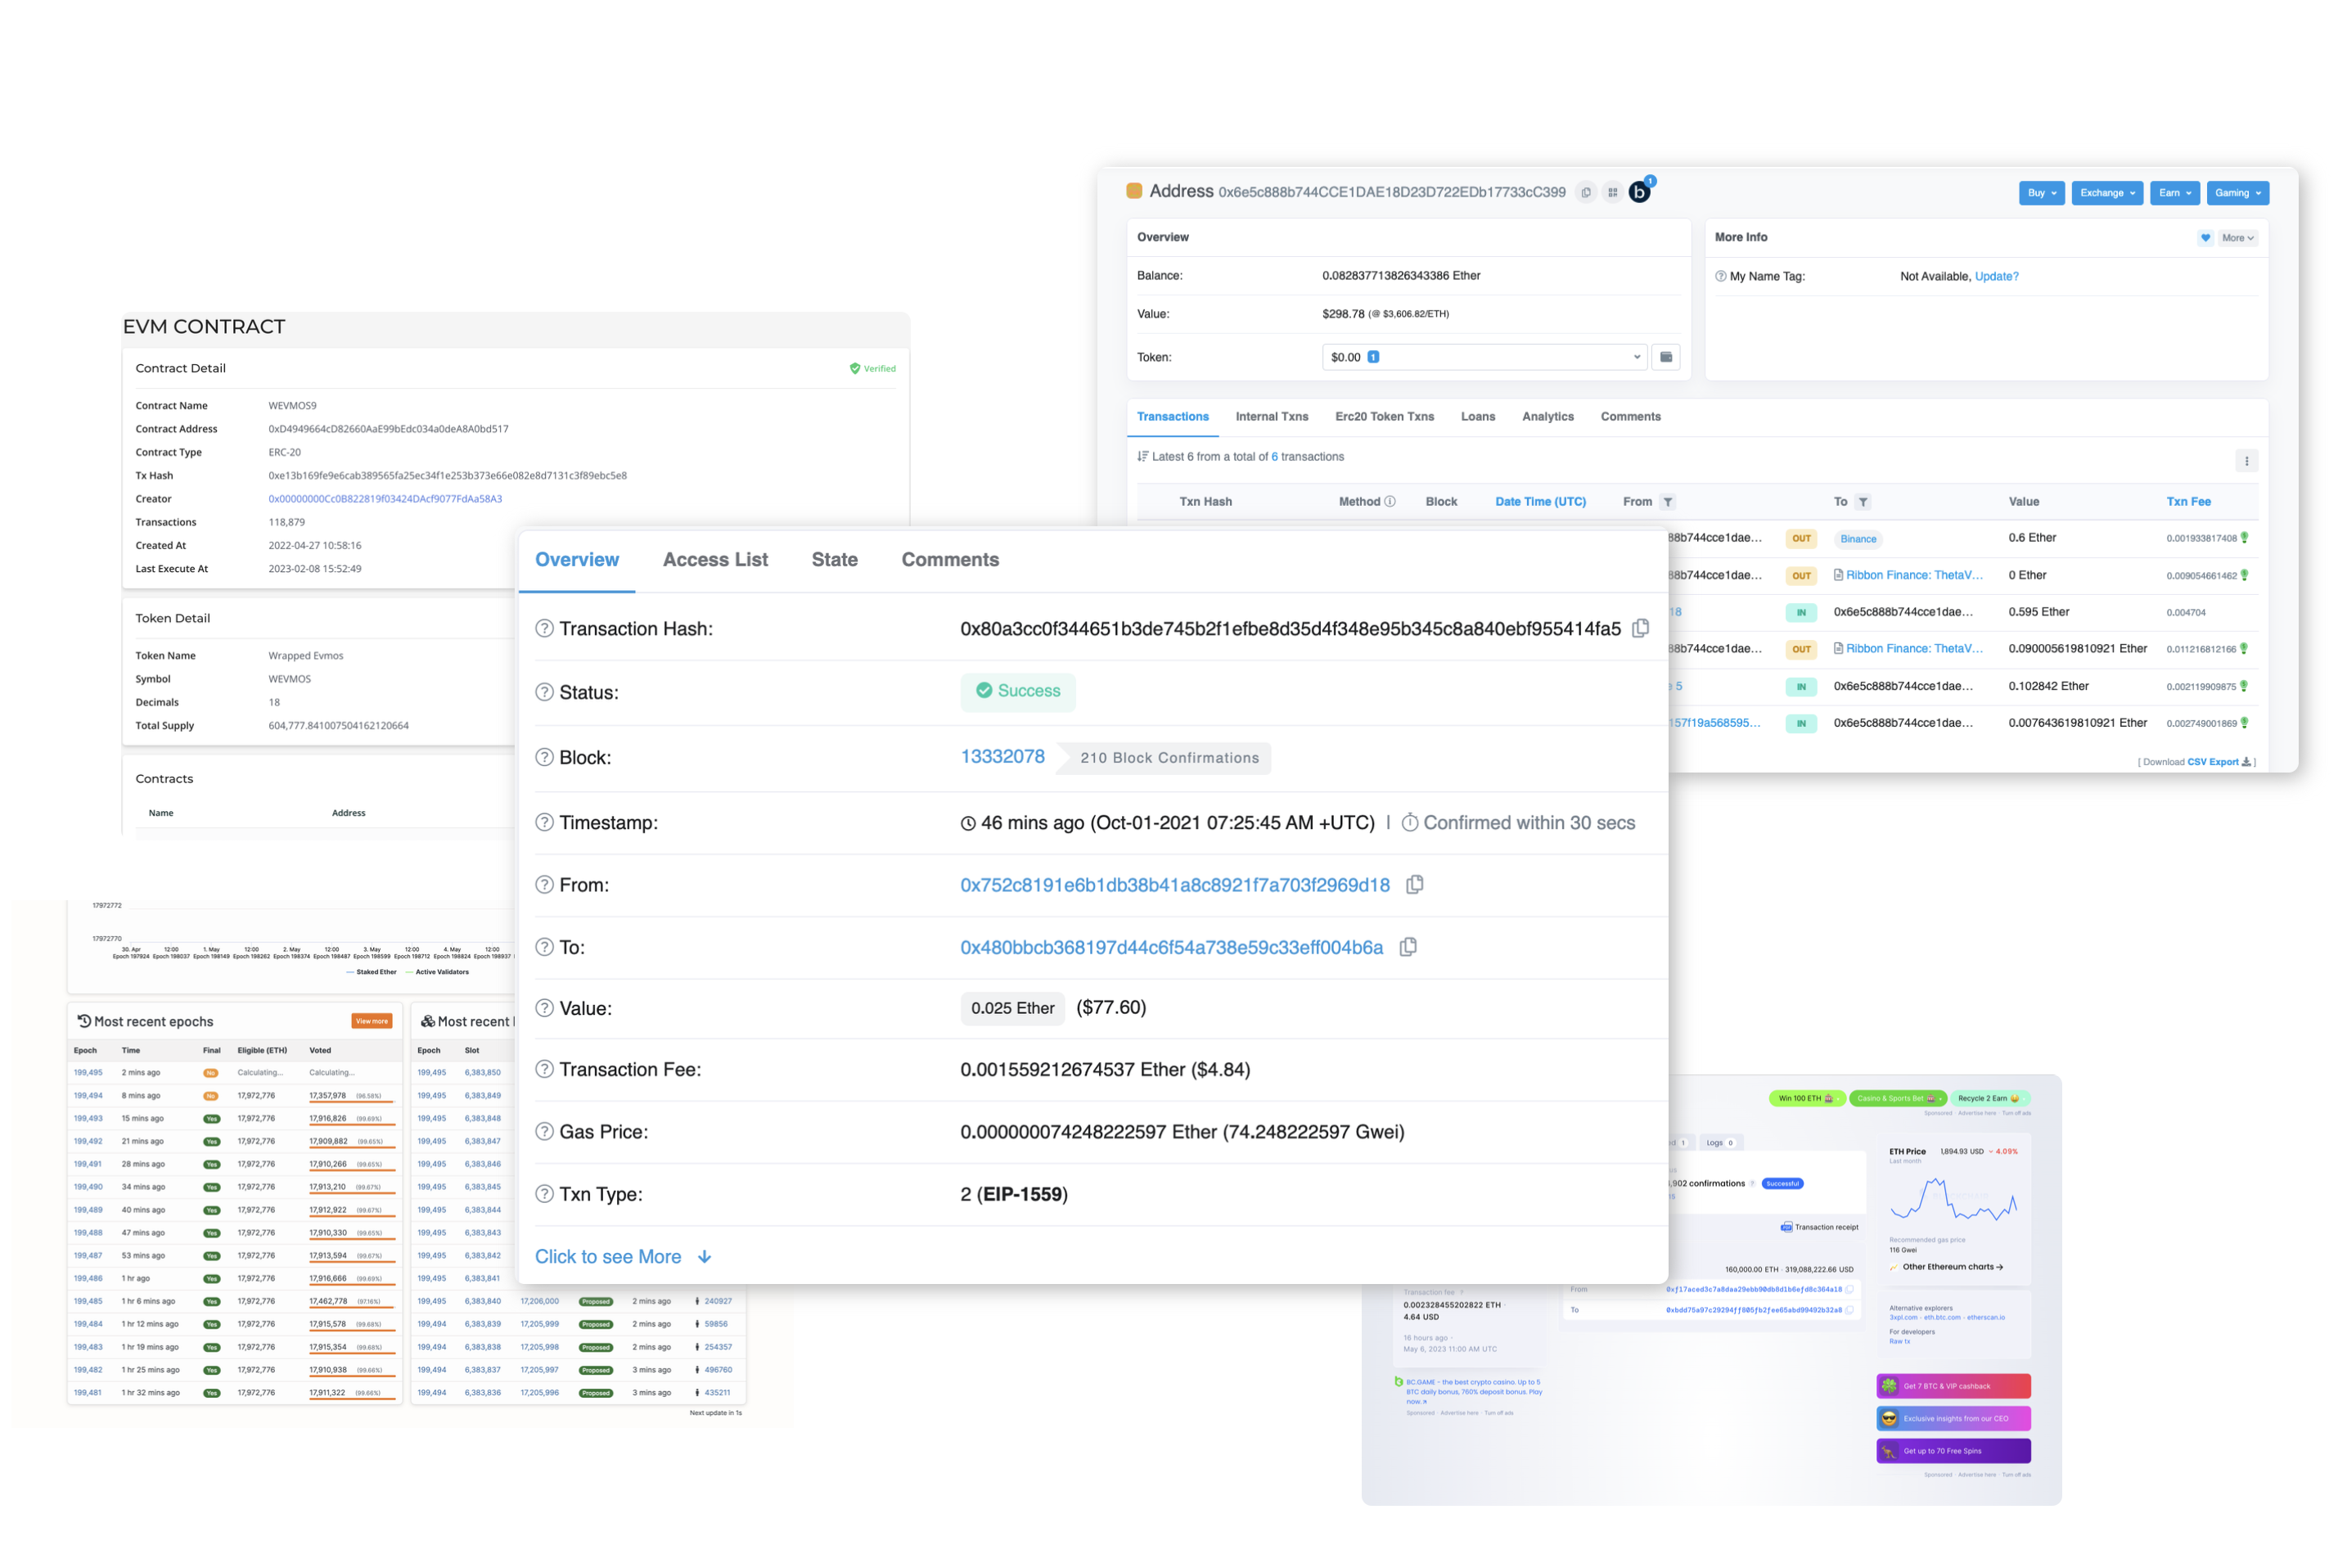Screen dimensions: 2347x1568
Task: Click filter icon next to From column
Action: tap(1668, 502)
